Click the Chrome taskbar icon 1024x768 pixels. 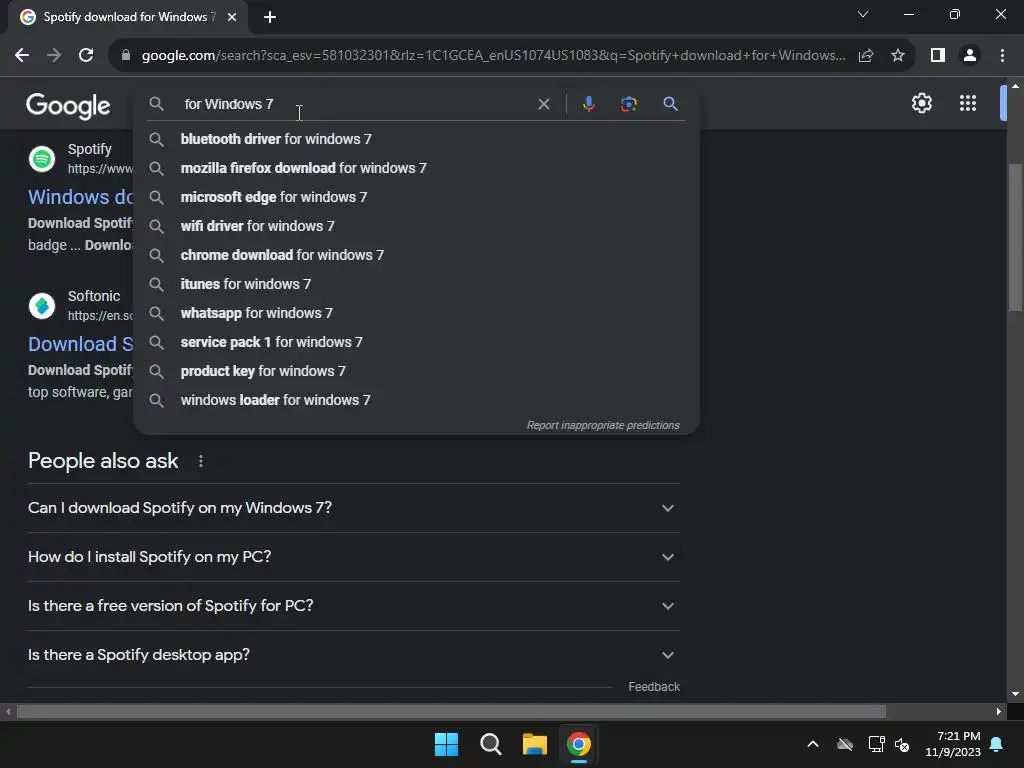coord(579,744)
